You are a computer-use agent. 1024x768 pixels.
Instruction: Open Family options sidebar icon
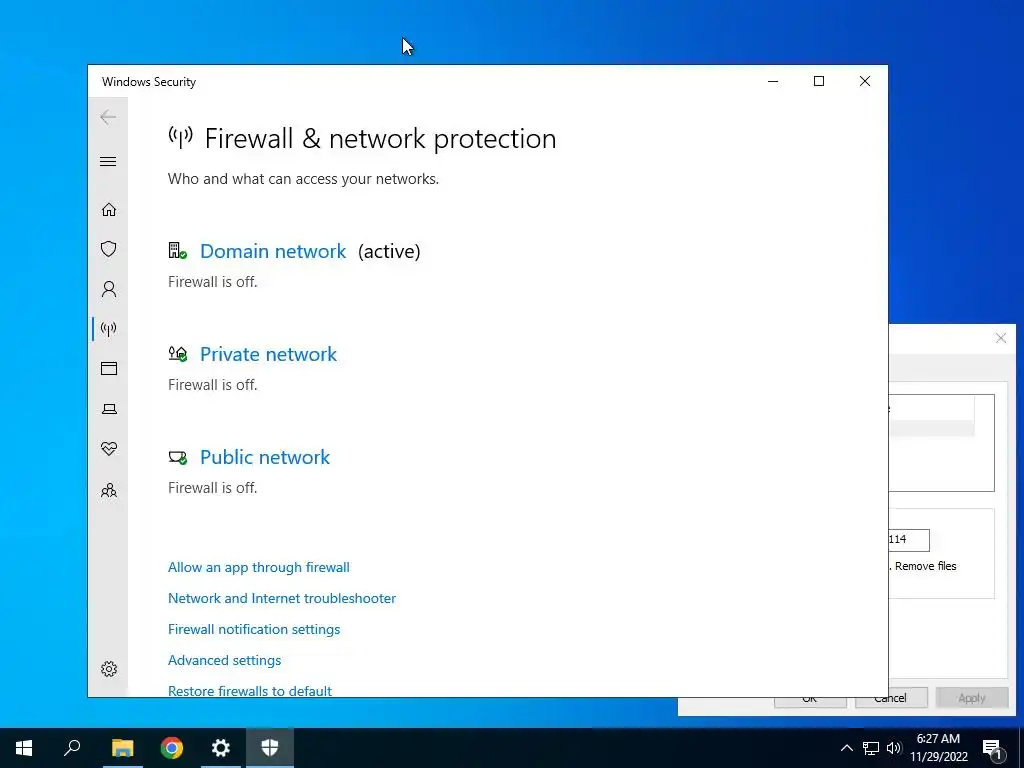coord(108,490)
